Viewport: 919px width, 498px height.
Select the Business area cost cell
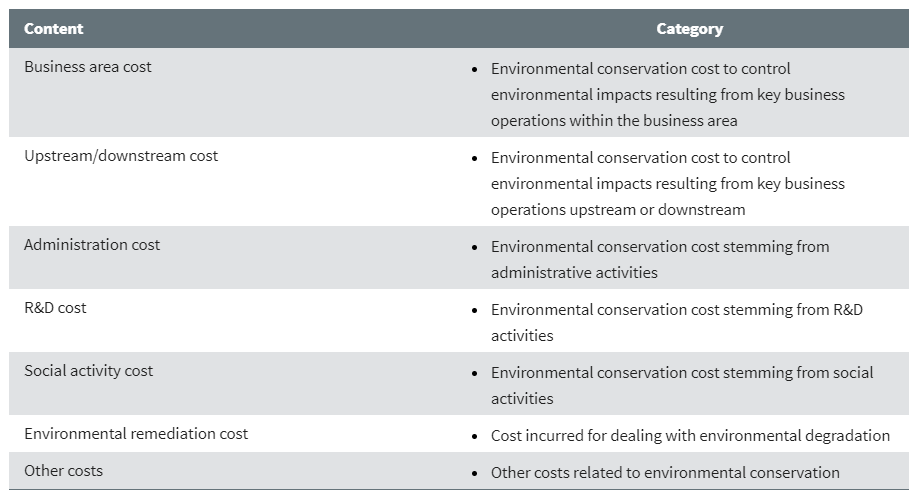(87, 67)
